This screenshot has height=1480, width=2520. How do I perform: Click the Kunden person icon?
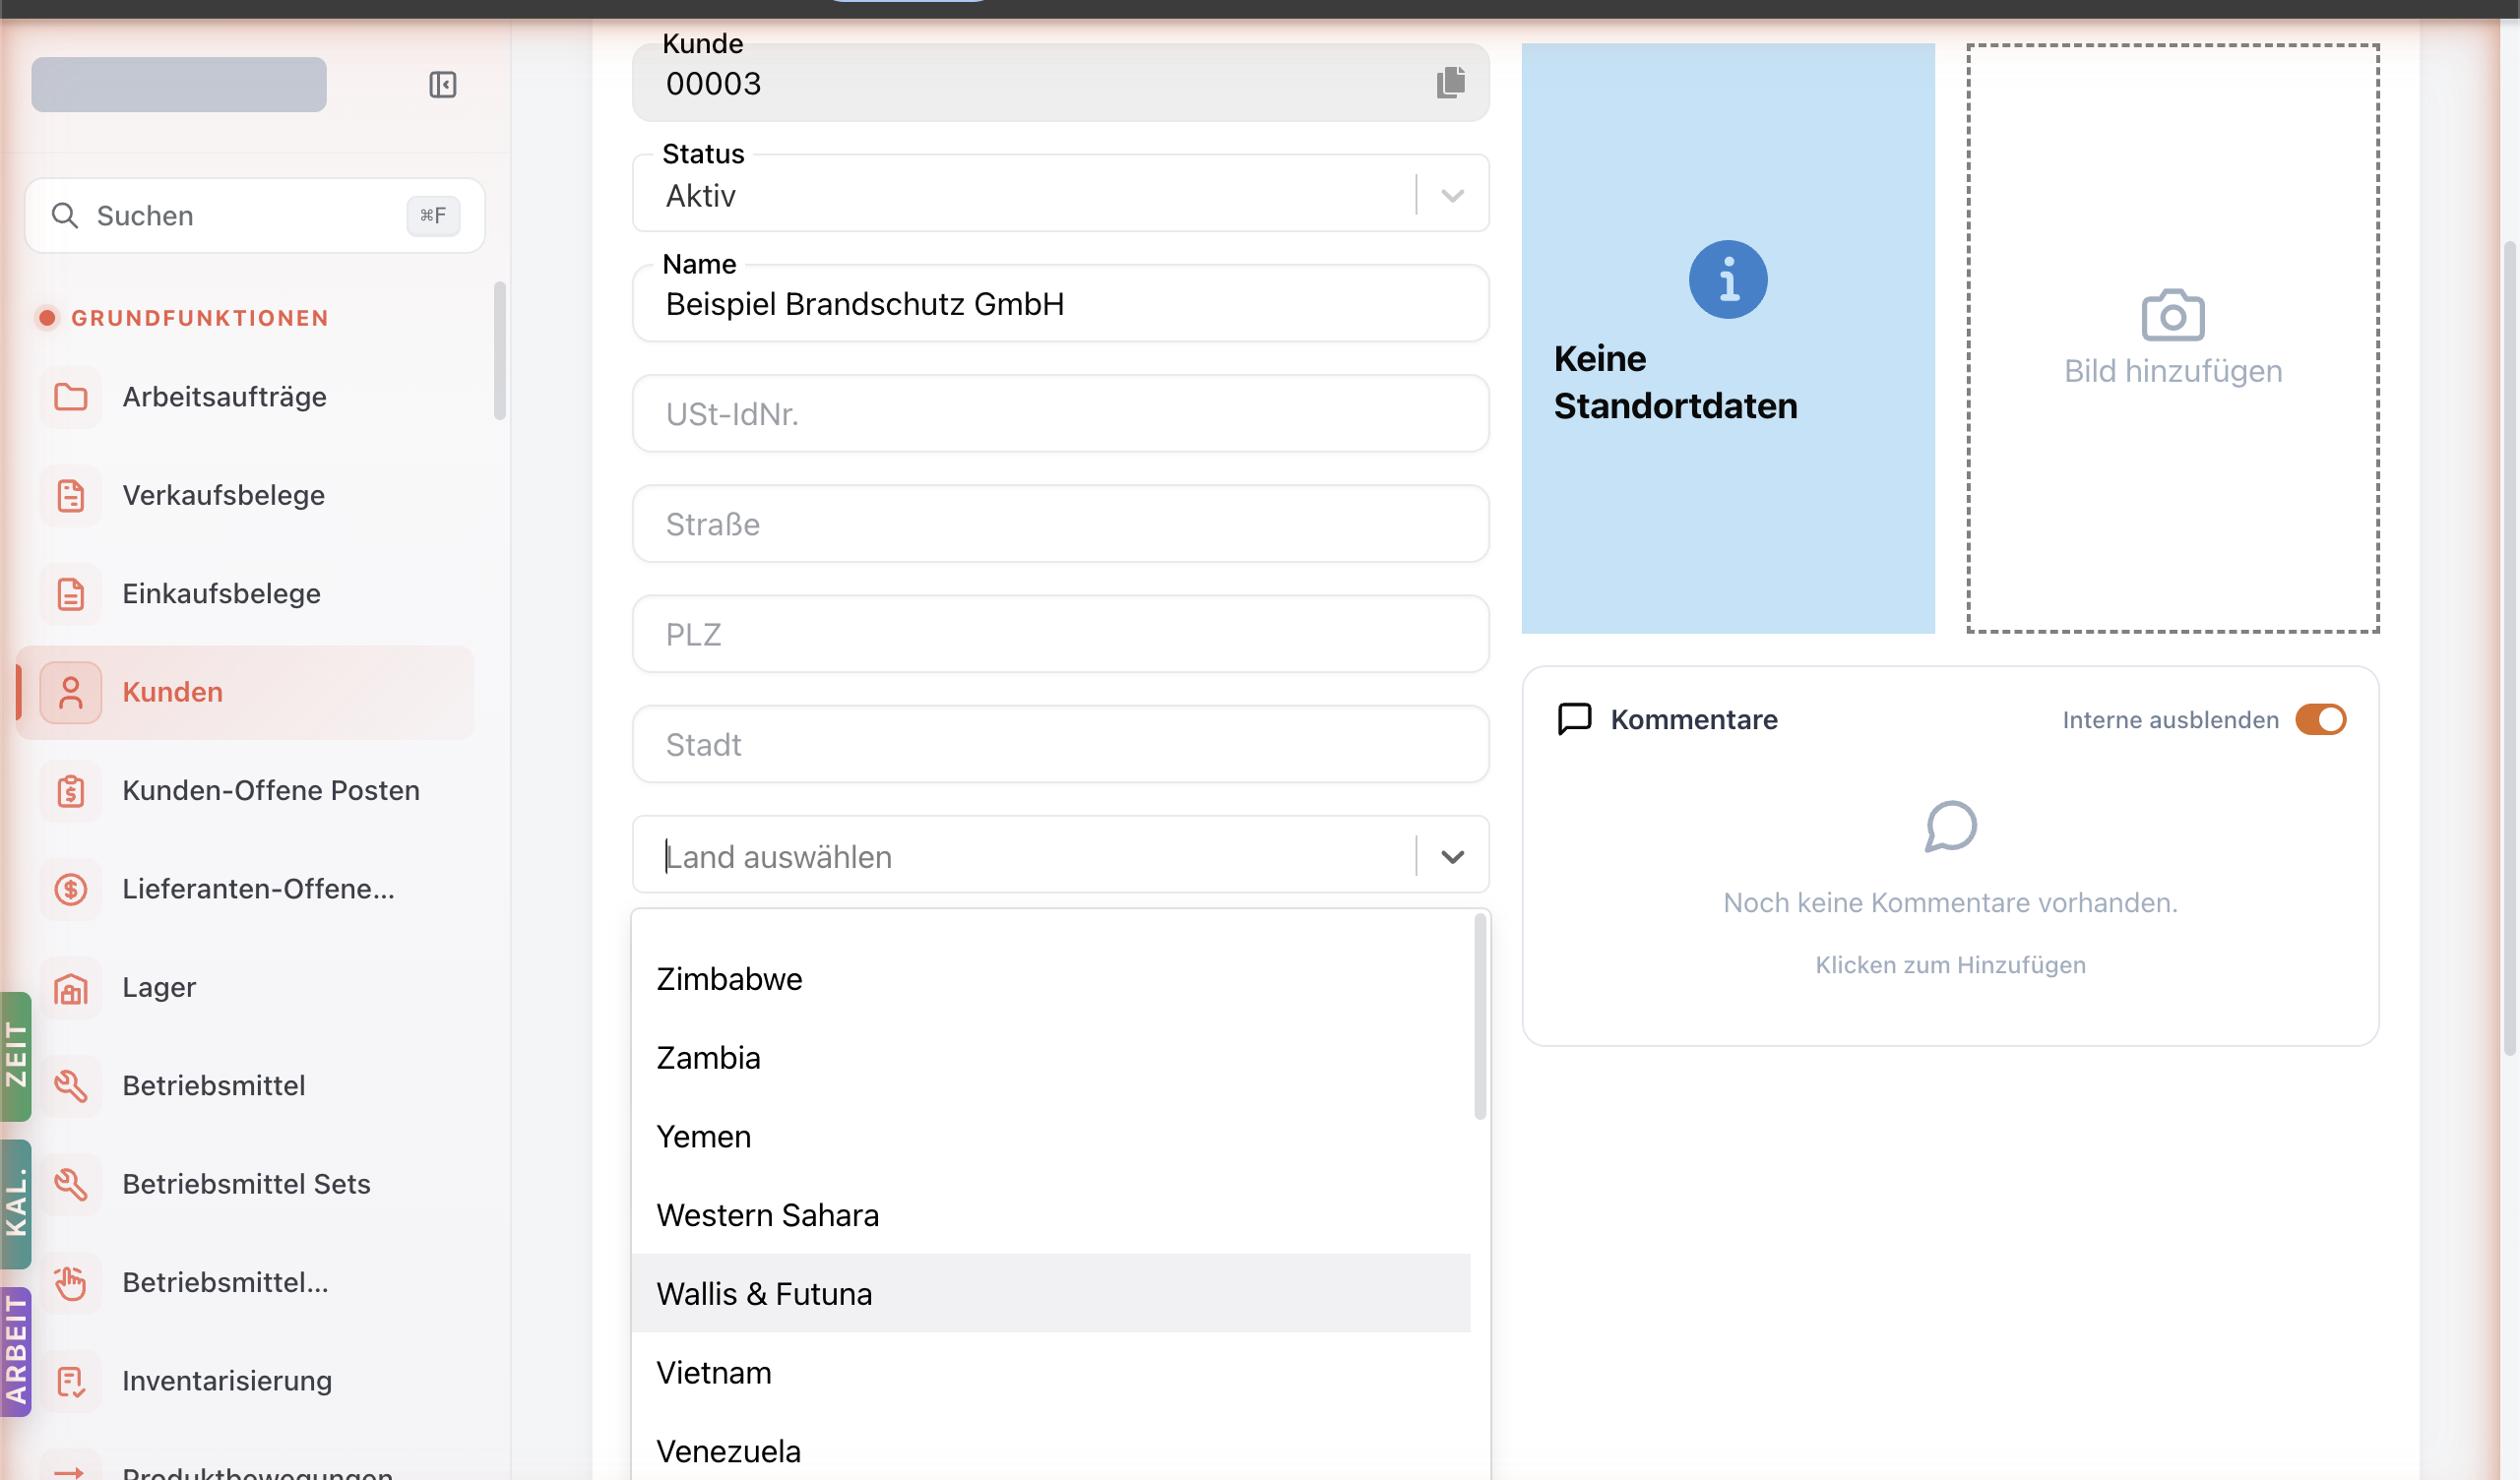point(71,692)
